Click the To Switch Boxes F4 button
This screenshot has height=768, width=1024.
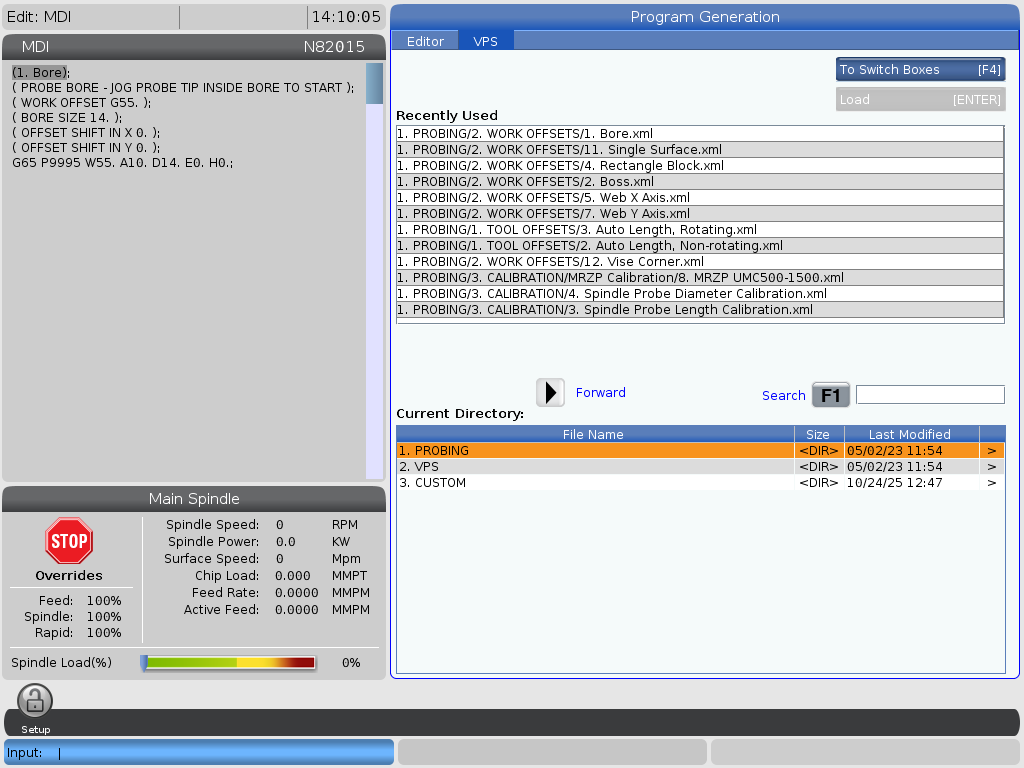point(920,69)
